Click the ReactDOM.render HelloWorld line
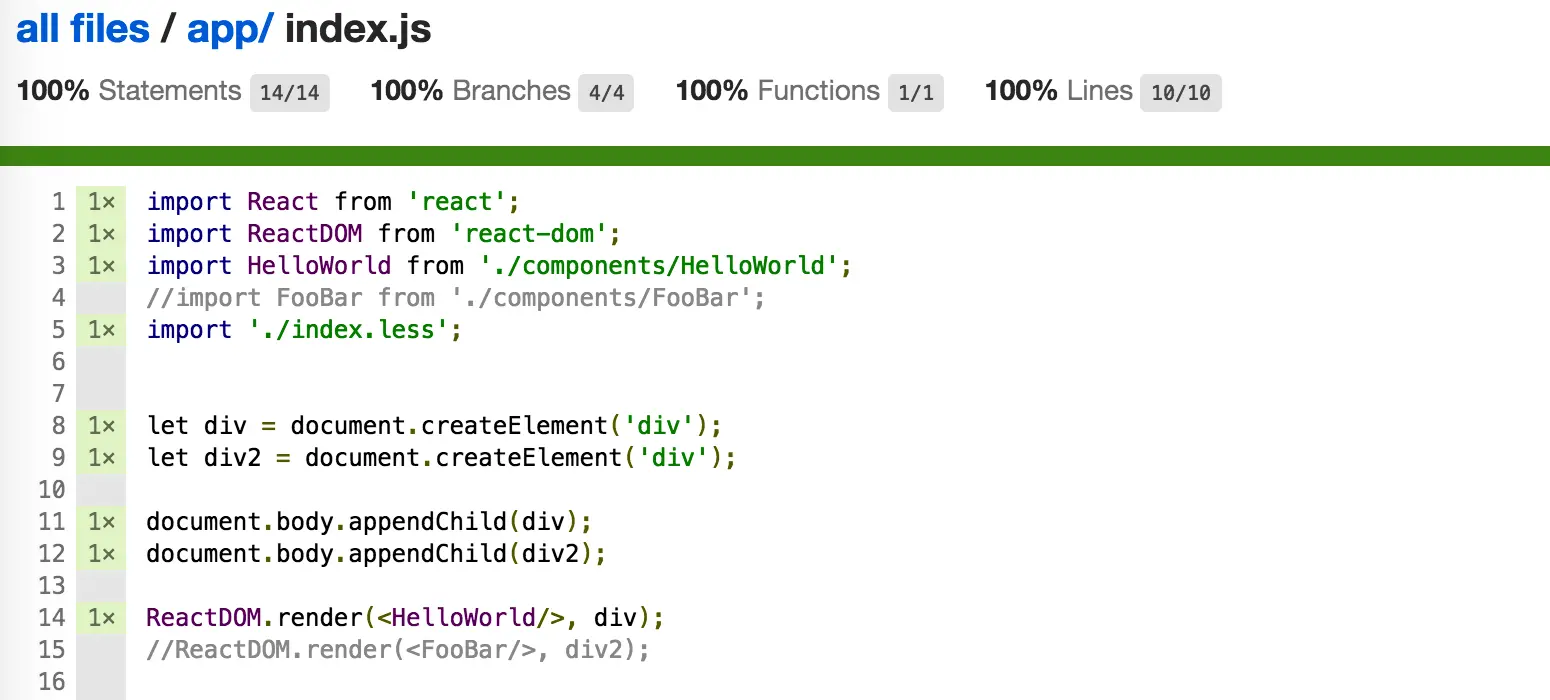 (405, 618)
